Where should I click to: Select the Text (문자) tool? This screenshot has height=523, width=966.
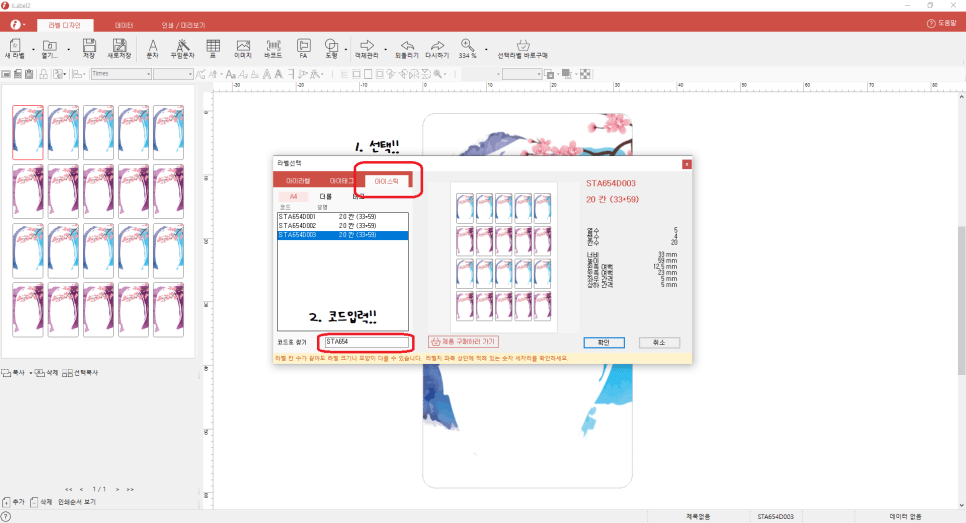[x=153, y=46]
